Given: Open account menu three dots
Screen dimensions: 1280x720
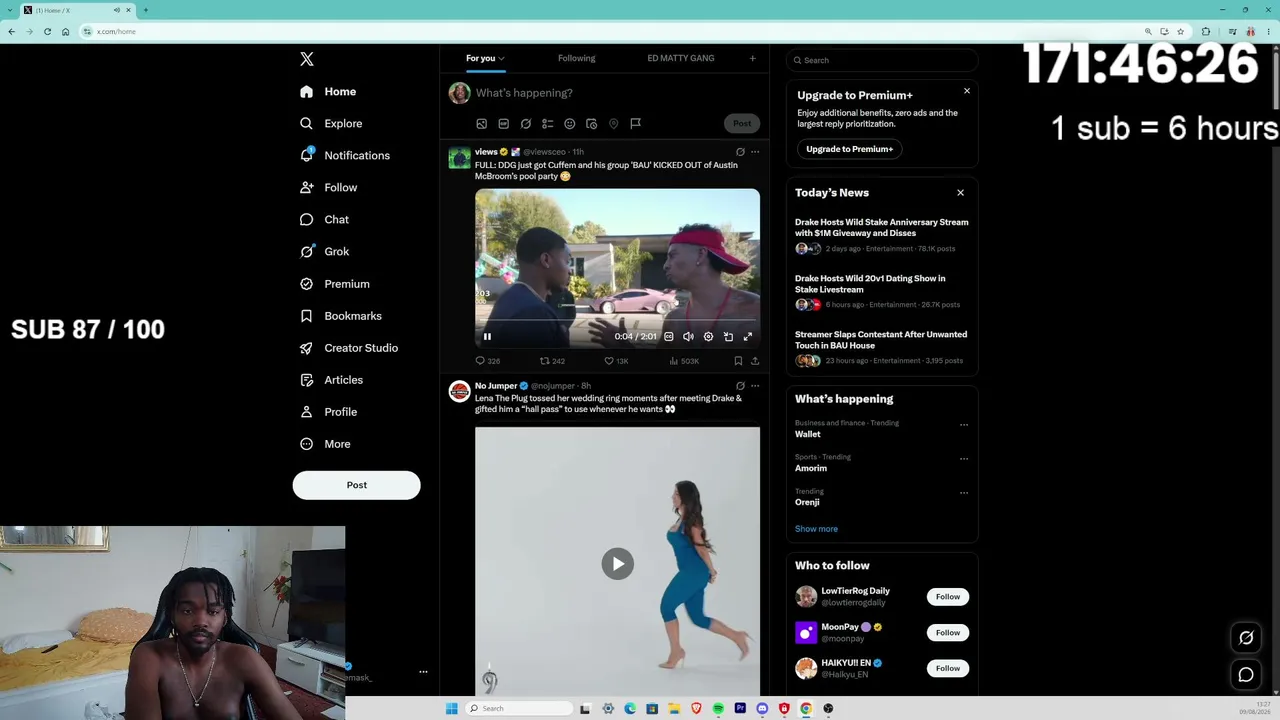Looking at the screenshot, I should (x=423, y=672).
